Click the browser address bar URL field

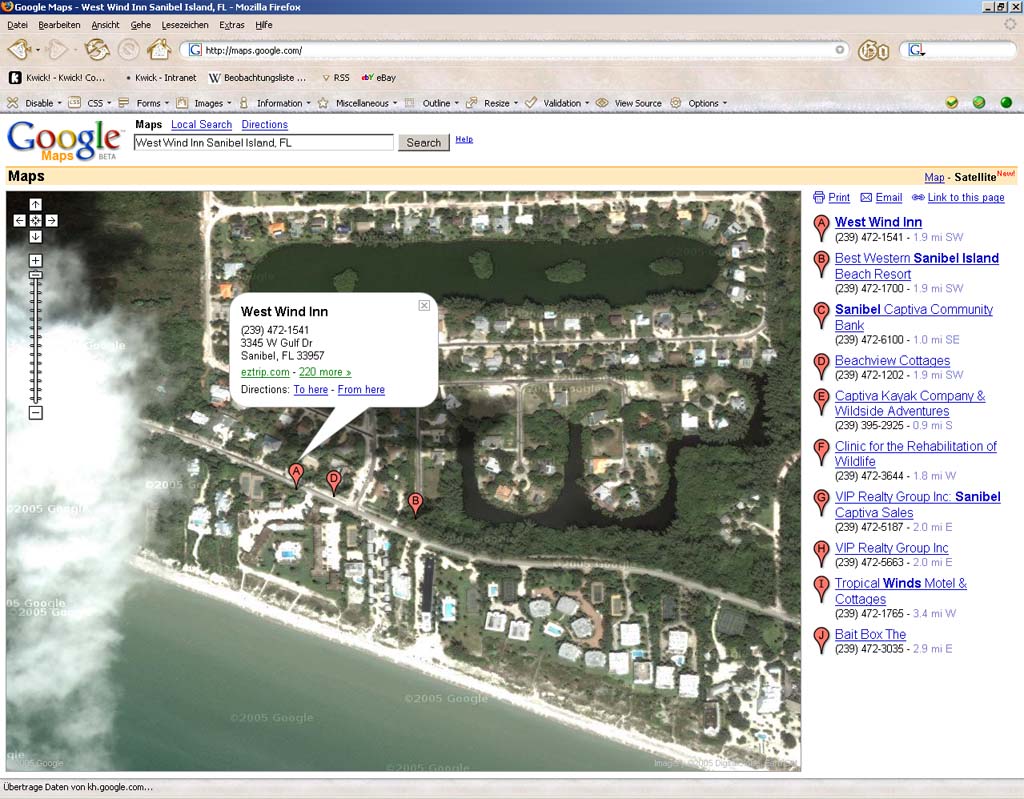pyautogui.click(x=513, y=50)
